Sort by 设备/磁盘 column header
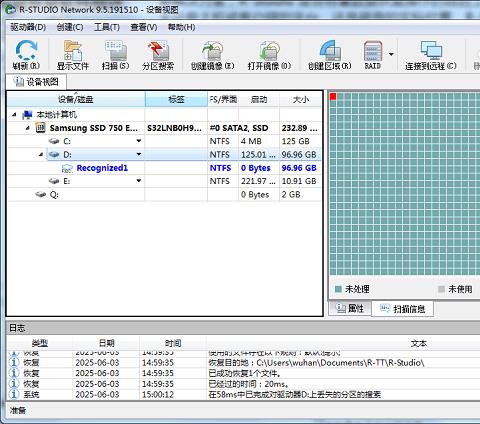 point(76,99)
